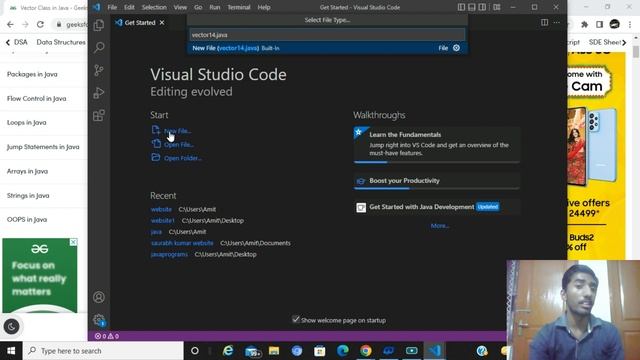Click the taskbar search box

(x=103, y=351)
